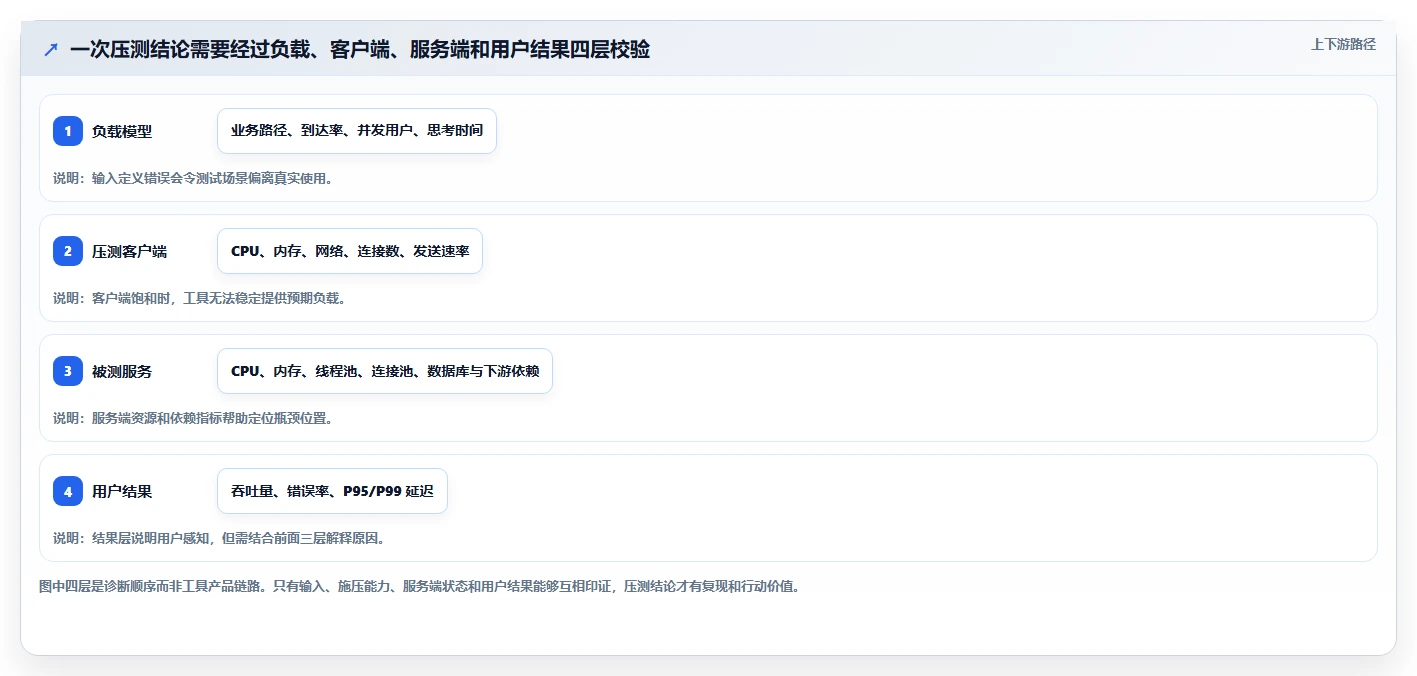Click the title 一次压测结论需要经过负载 heading

360,49
